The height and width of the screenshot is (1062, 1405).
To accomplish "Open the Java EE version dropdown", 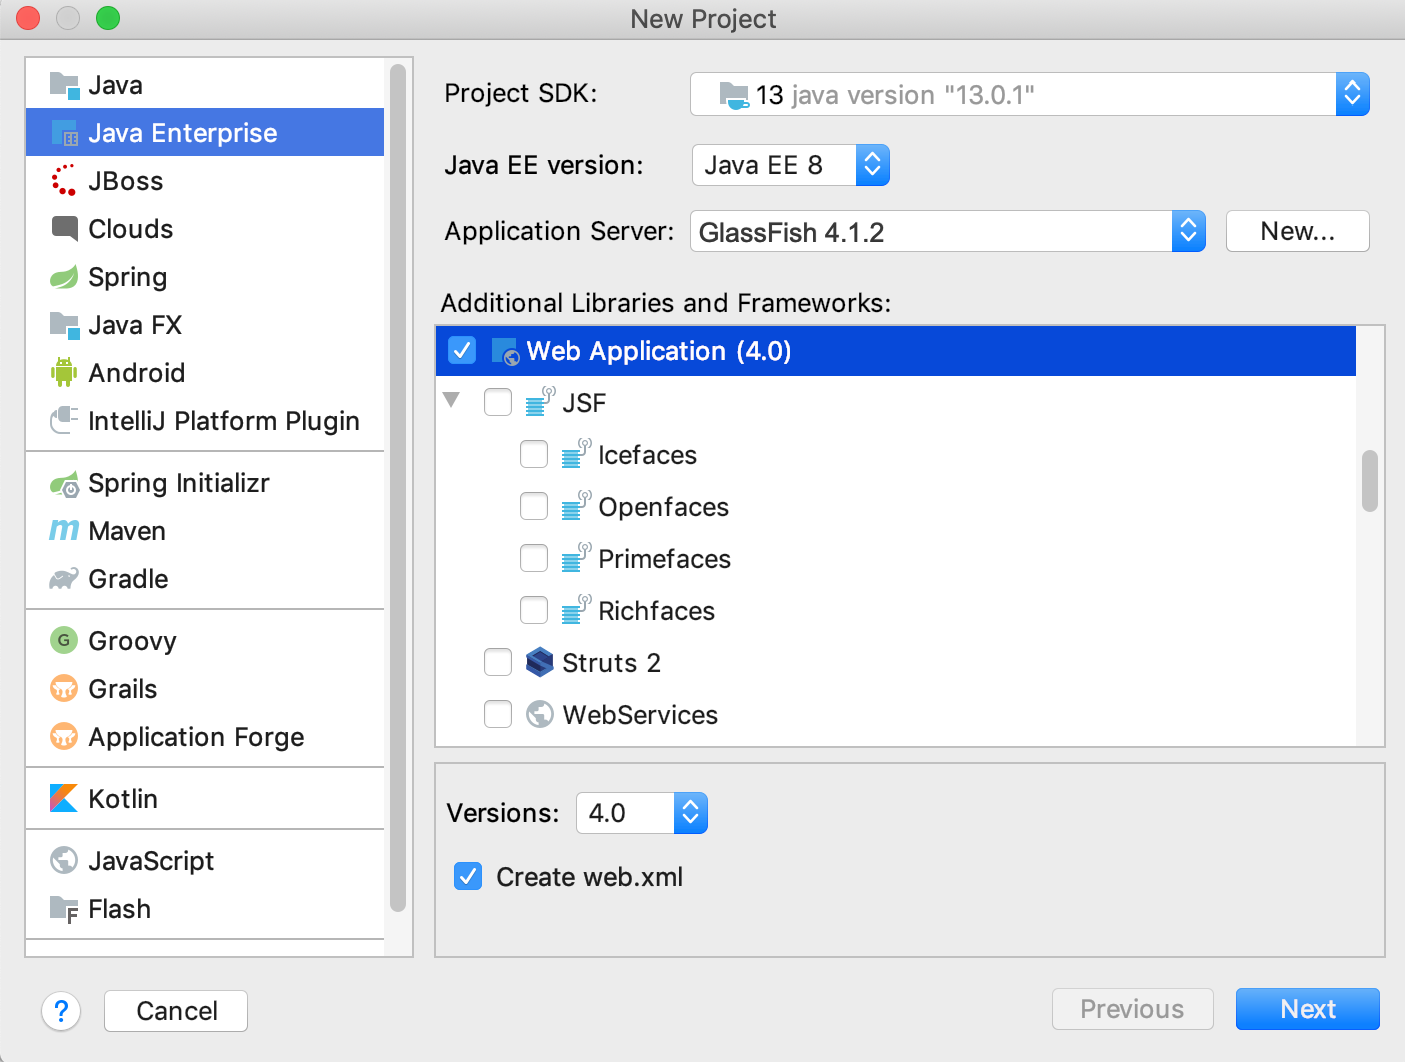I will pos(790,165).
